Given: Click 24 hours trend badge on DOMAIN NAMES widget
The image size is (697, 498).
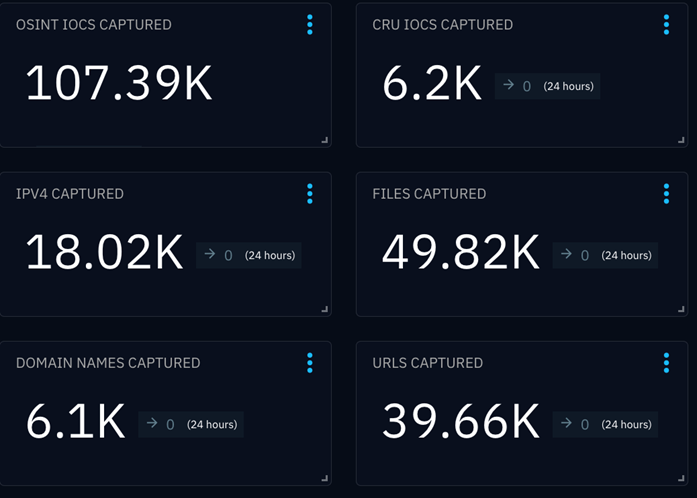Looking at the screenshot, I should tap(191, 424).
